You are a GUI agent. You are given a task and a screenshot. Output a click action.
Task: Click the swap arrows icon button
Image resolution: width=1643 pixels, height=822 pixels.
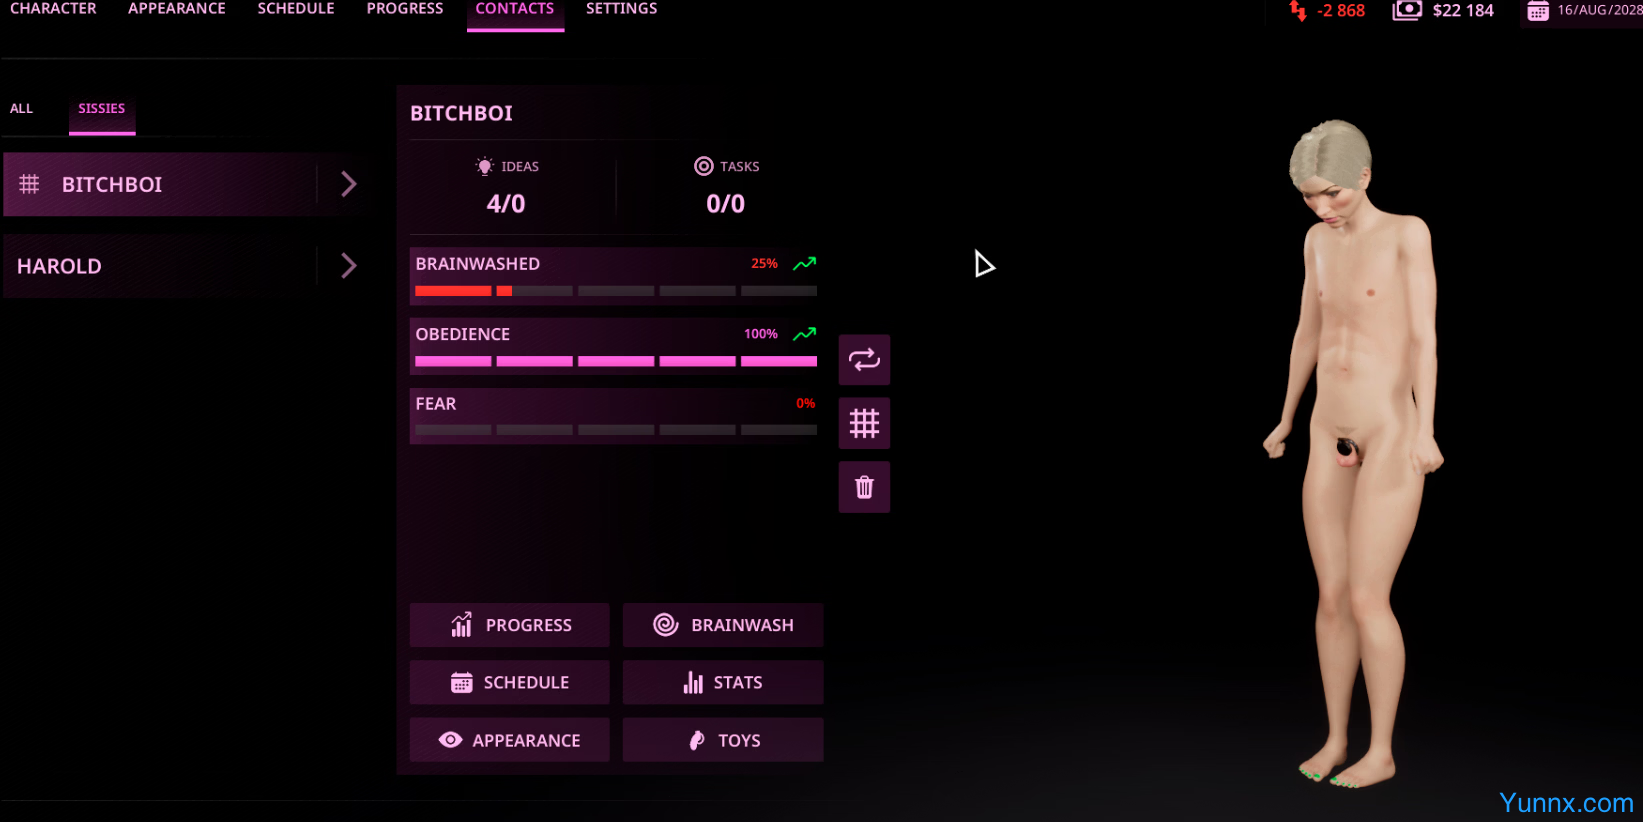(x=864, y=360)
